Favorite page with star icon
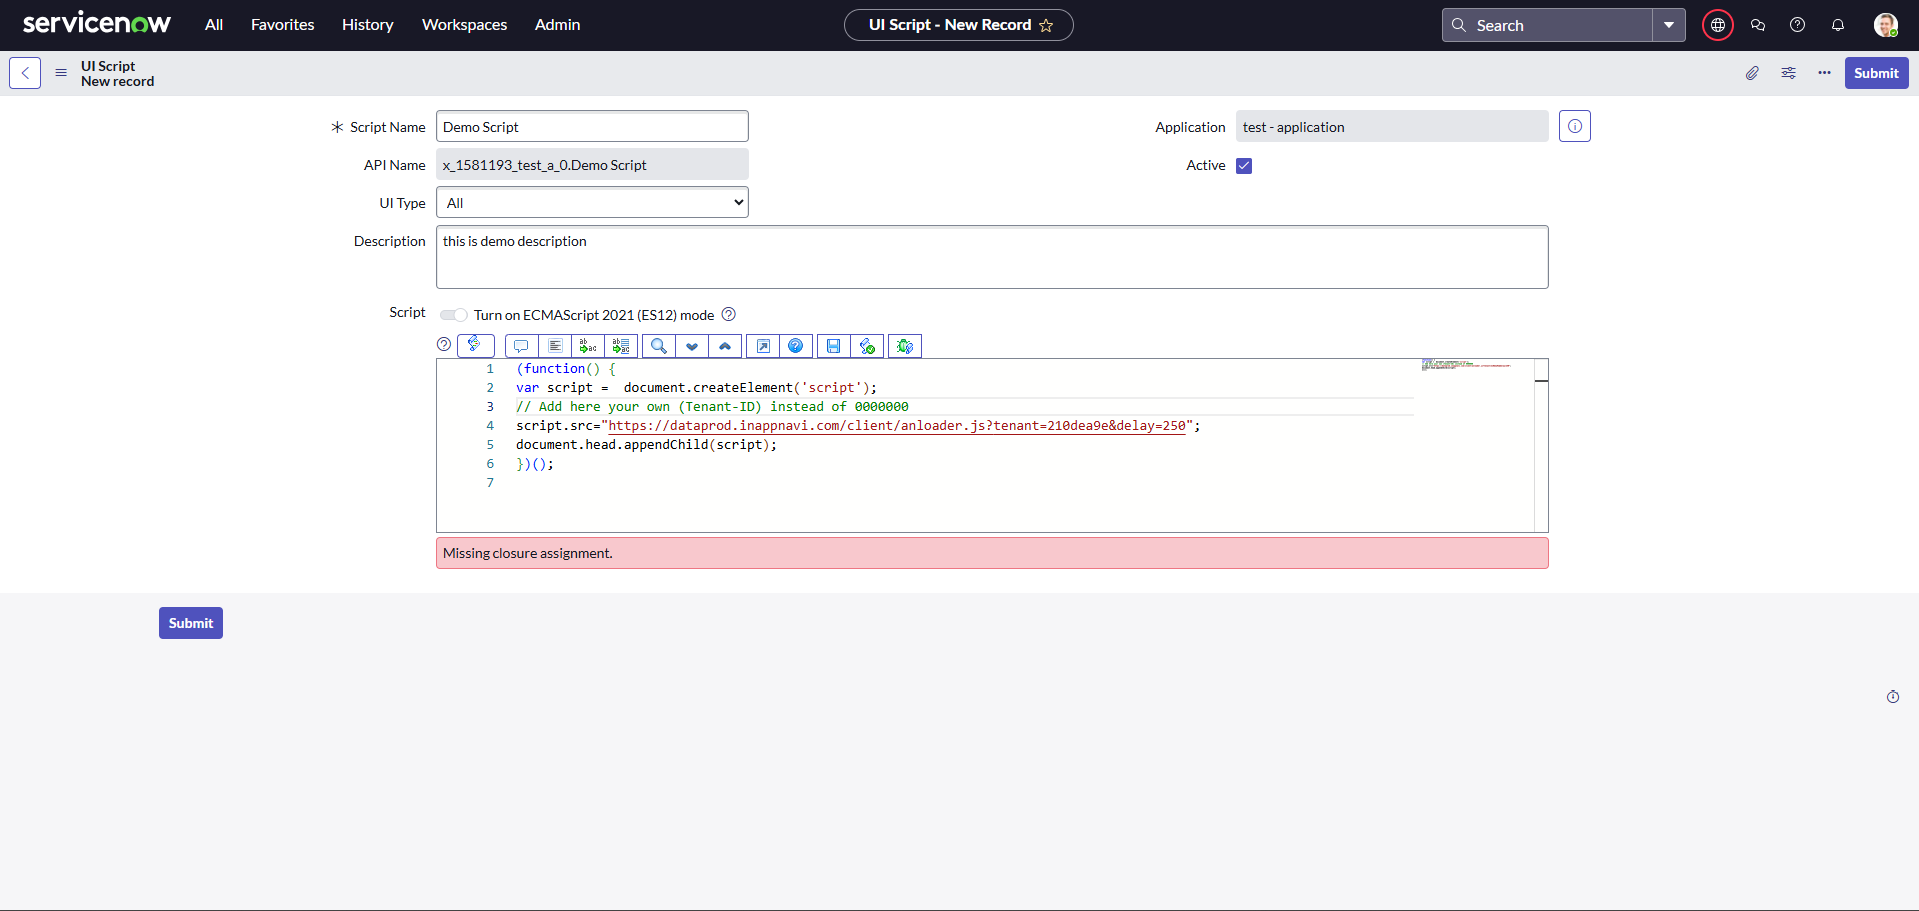This screenshot has width=1919, height=911. coord(1046,25)
